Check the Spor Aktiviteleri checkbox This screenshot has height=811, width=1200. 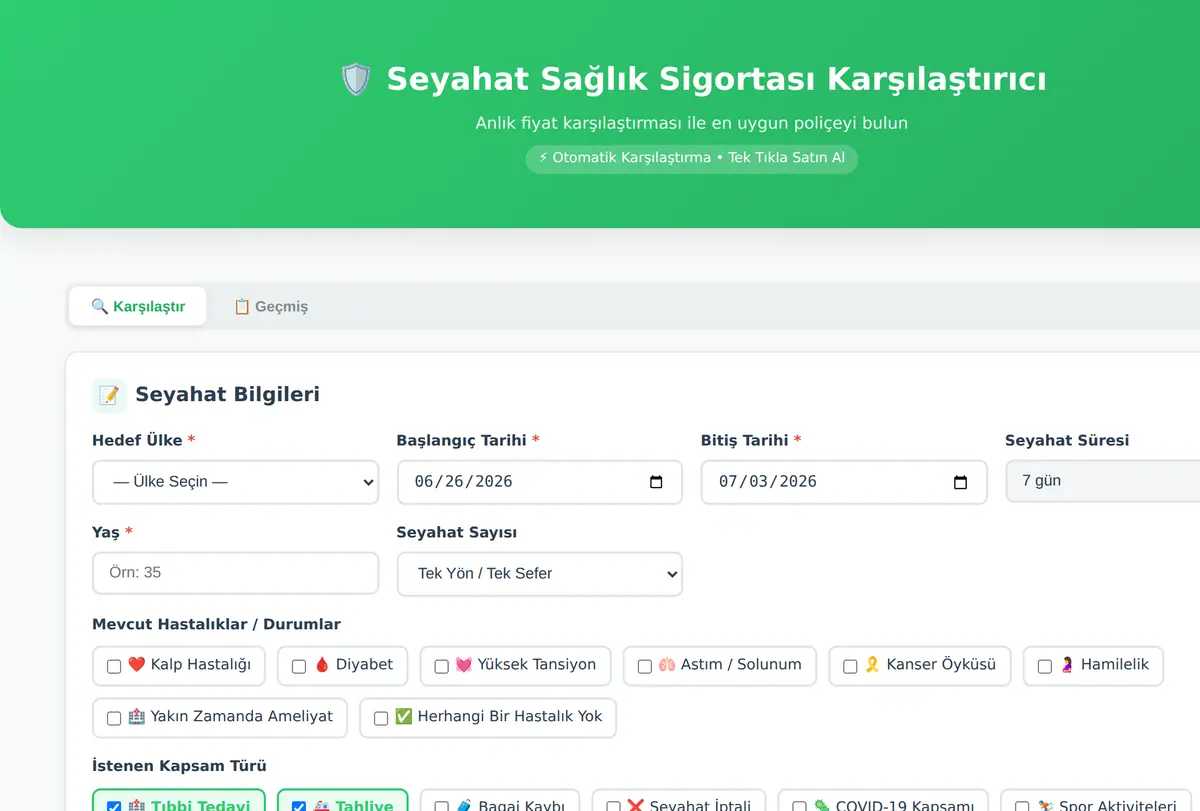(1022, 807)
